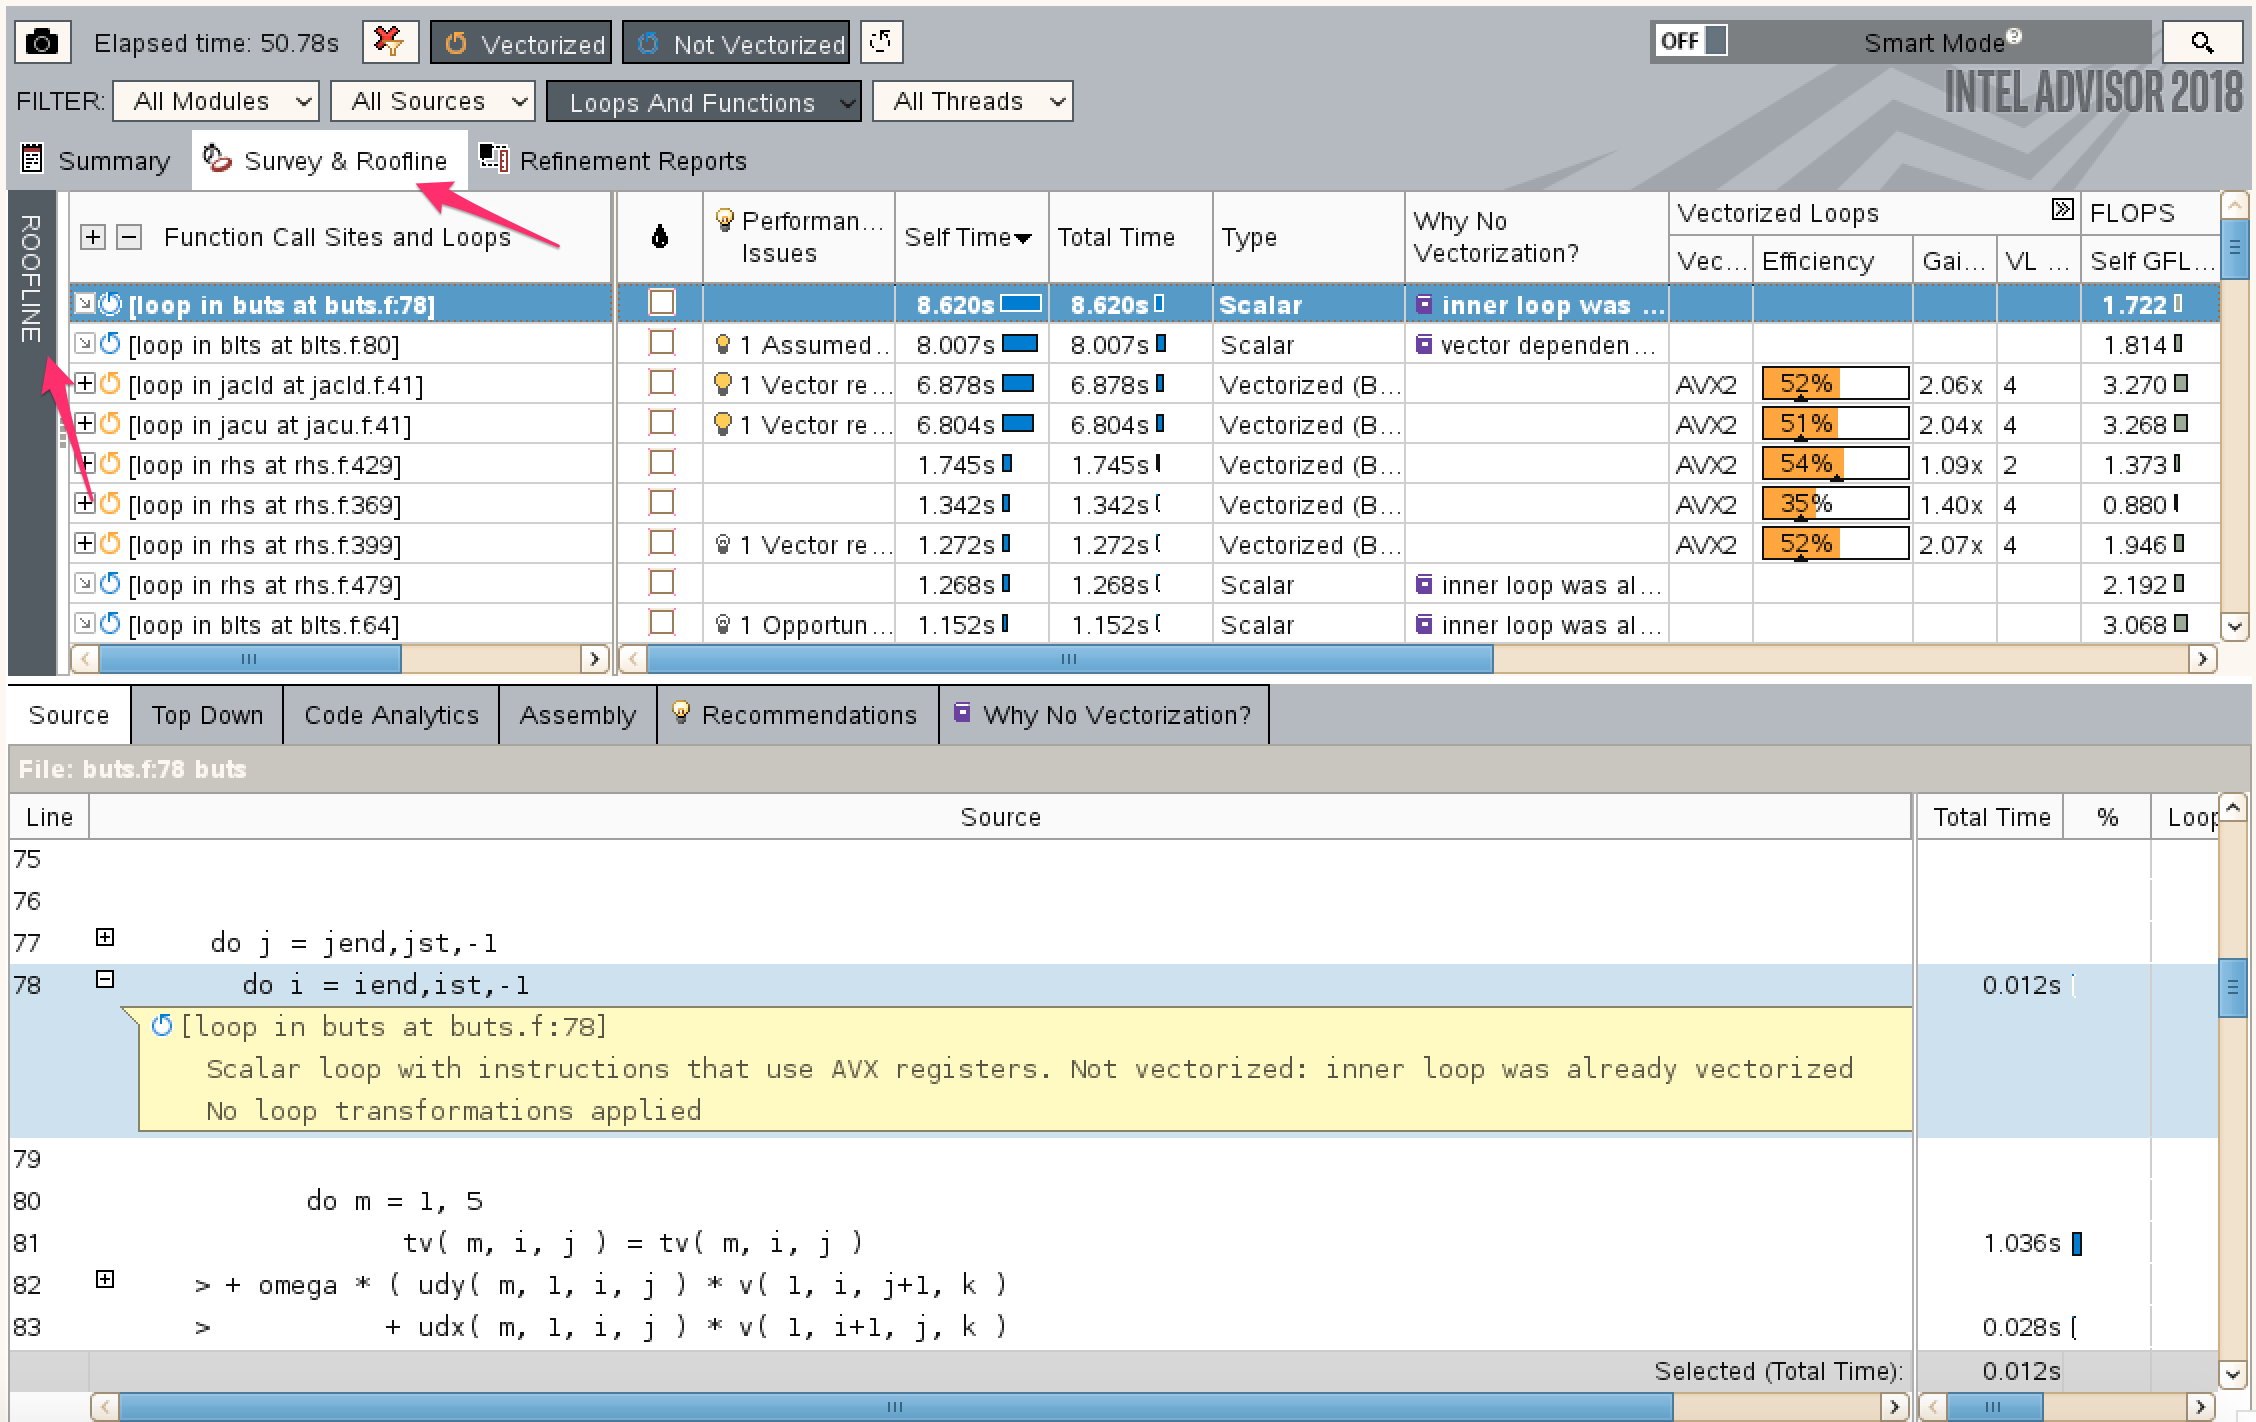Click lightbulb icon in blts.f:64 row
Viewport: 2256px width, 1422px height.
723,625
